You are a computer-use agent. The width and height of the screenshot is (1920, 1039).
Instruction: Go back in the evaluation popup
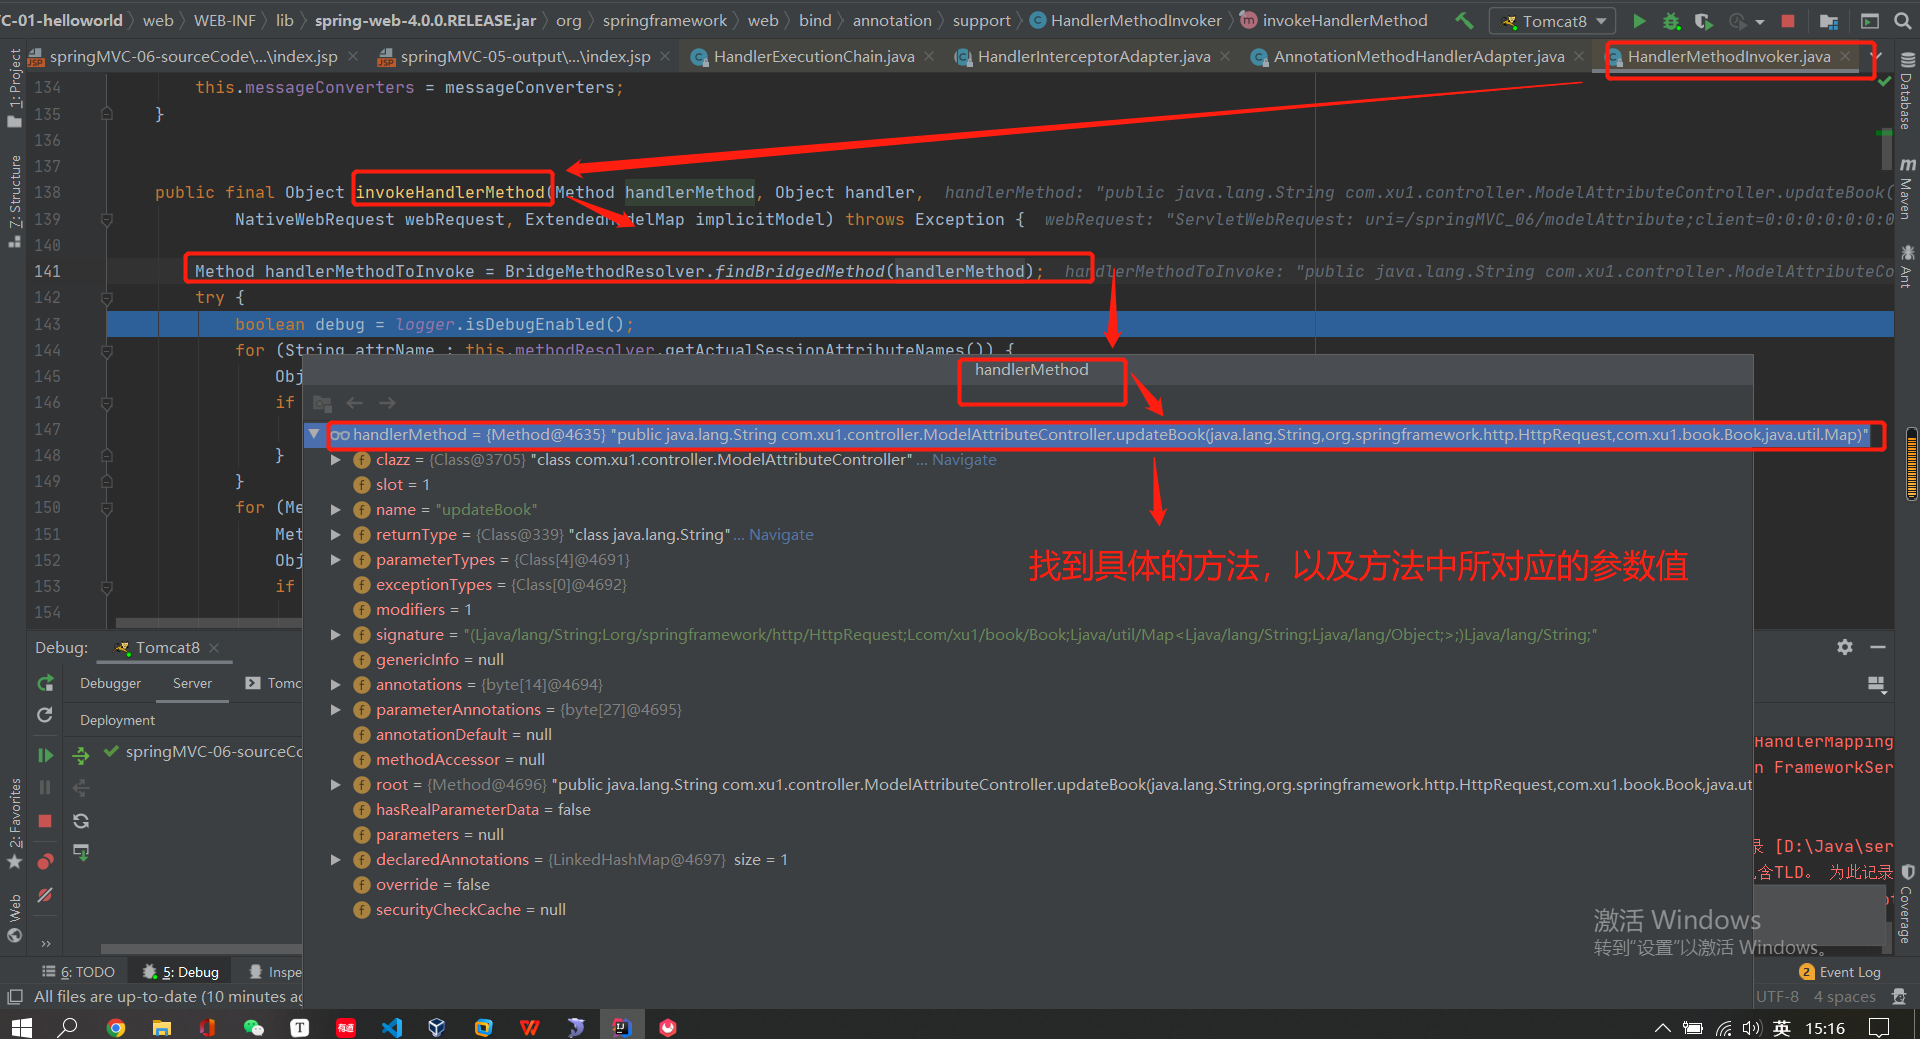tap(354, 402)
